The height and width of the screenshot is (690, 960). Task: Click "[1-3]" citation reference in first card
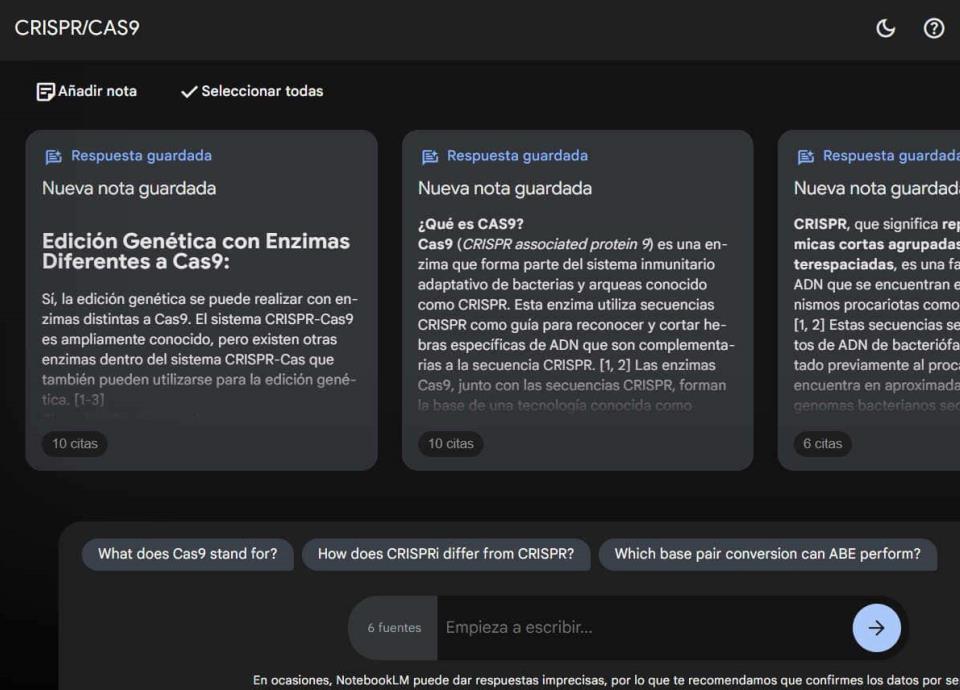[89, 400]
